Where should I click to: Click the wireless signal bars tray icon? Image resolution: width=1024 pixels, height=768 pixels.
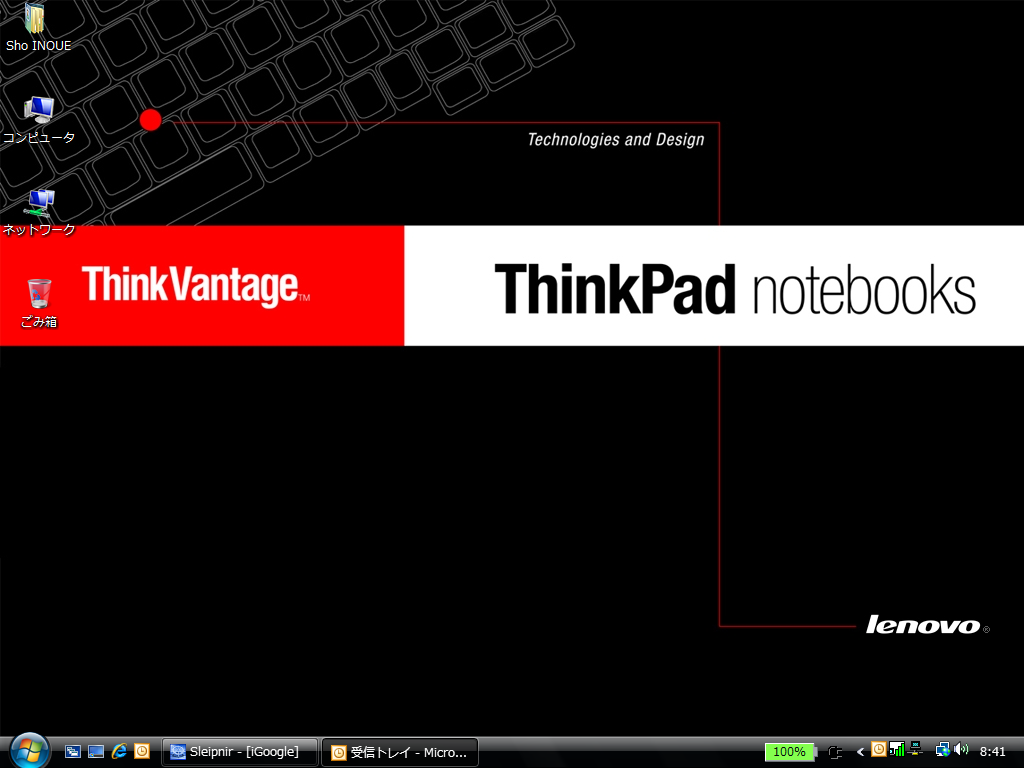tap(897, 748)
